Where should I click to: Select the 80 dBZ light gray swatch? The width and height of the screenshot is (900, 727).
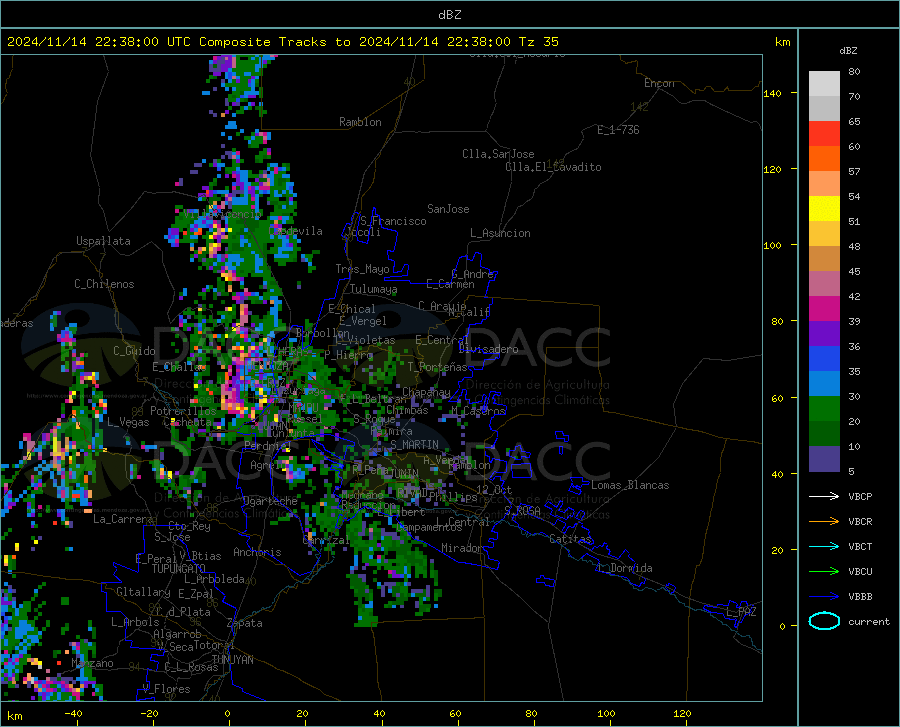pyautogui.click(x=824, y=84)
